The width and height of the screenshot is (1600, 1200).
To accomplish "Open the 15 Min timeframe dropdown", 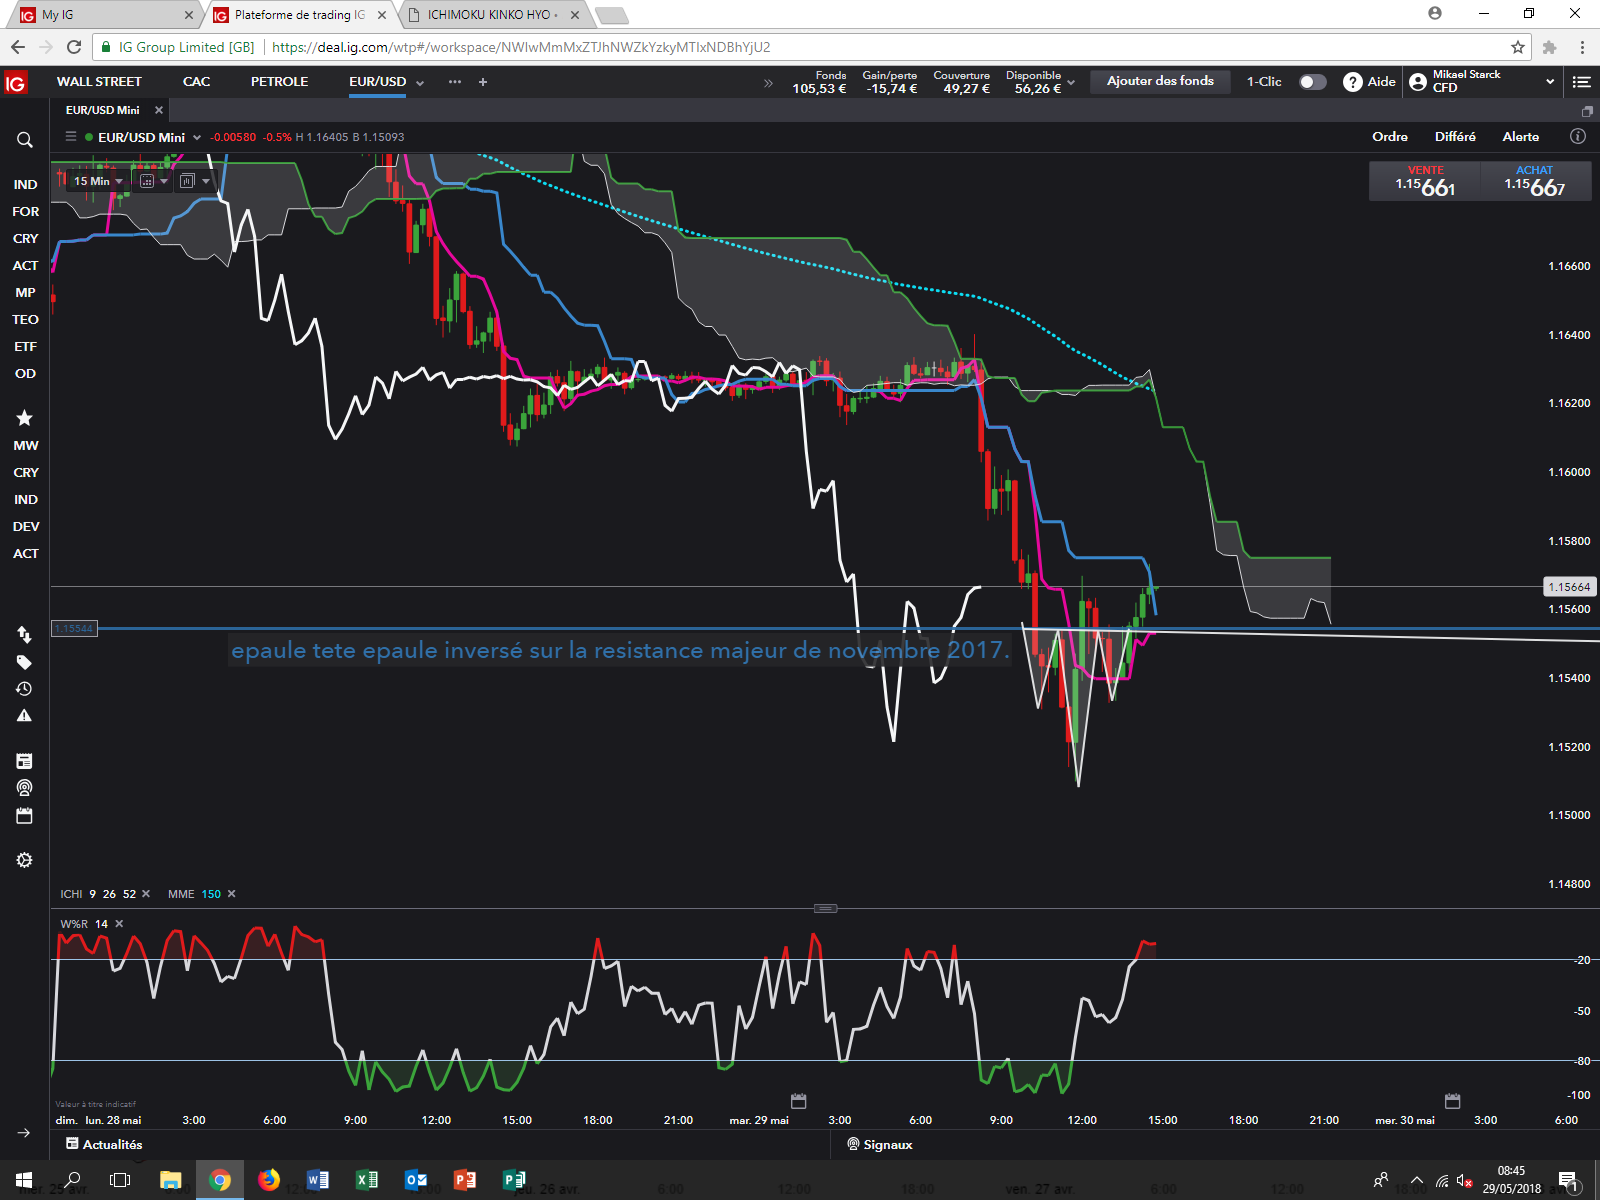I will click(x=97, y=181).
